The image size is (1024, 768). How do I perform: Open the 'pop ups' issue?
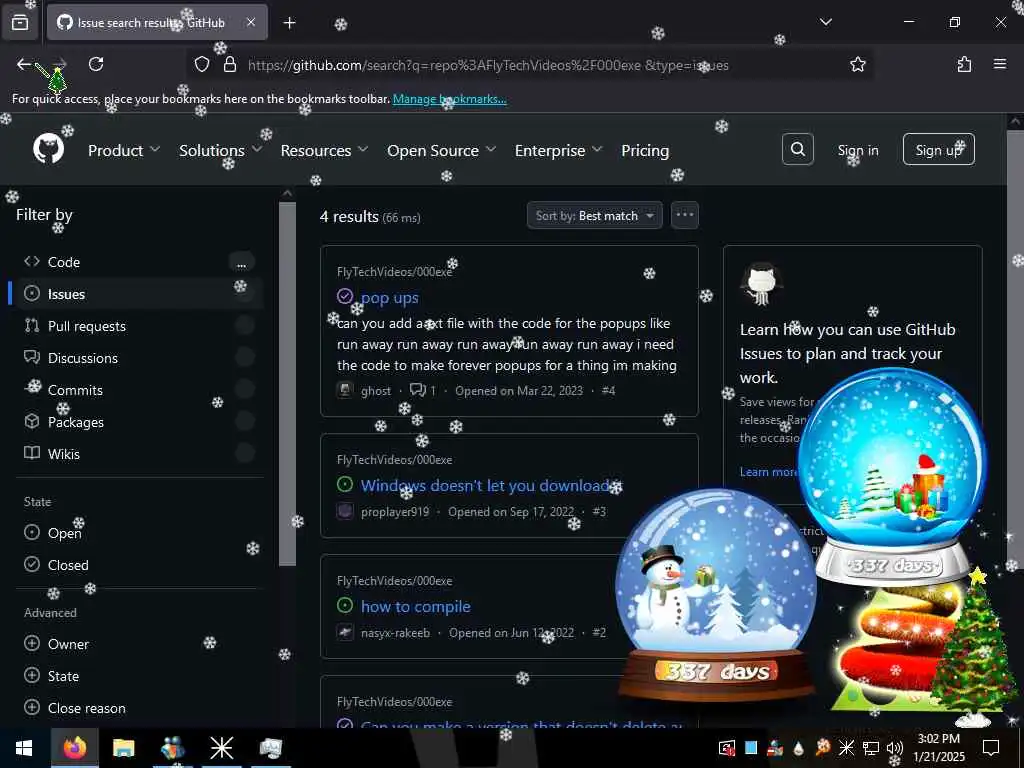pos(389,298)
